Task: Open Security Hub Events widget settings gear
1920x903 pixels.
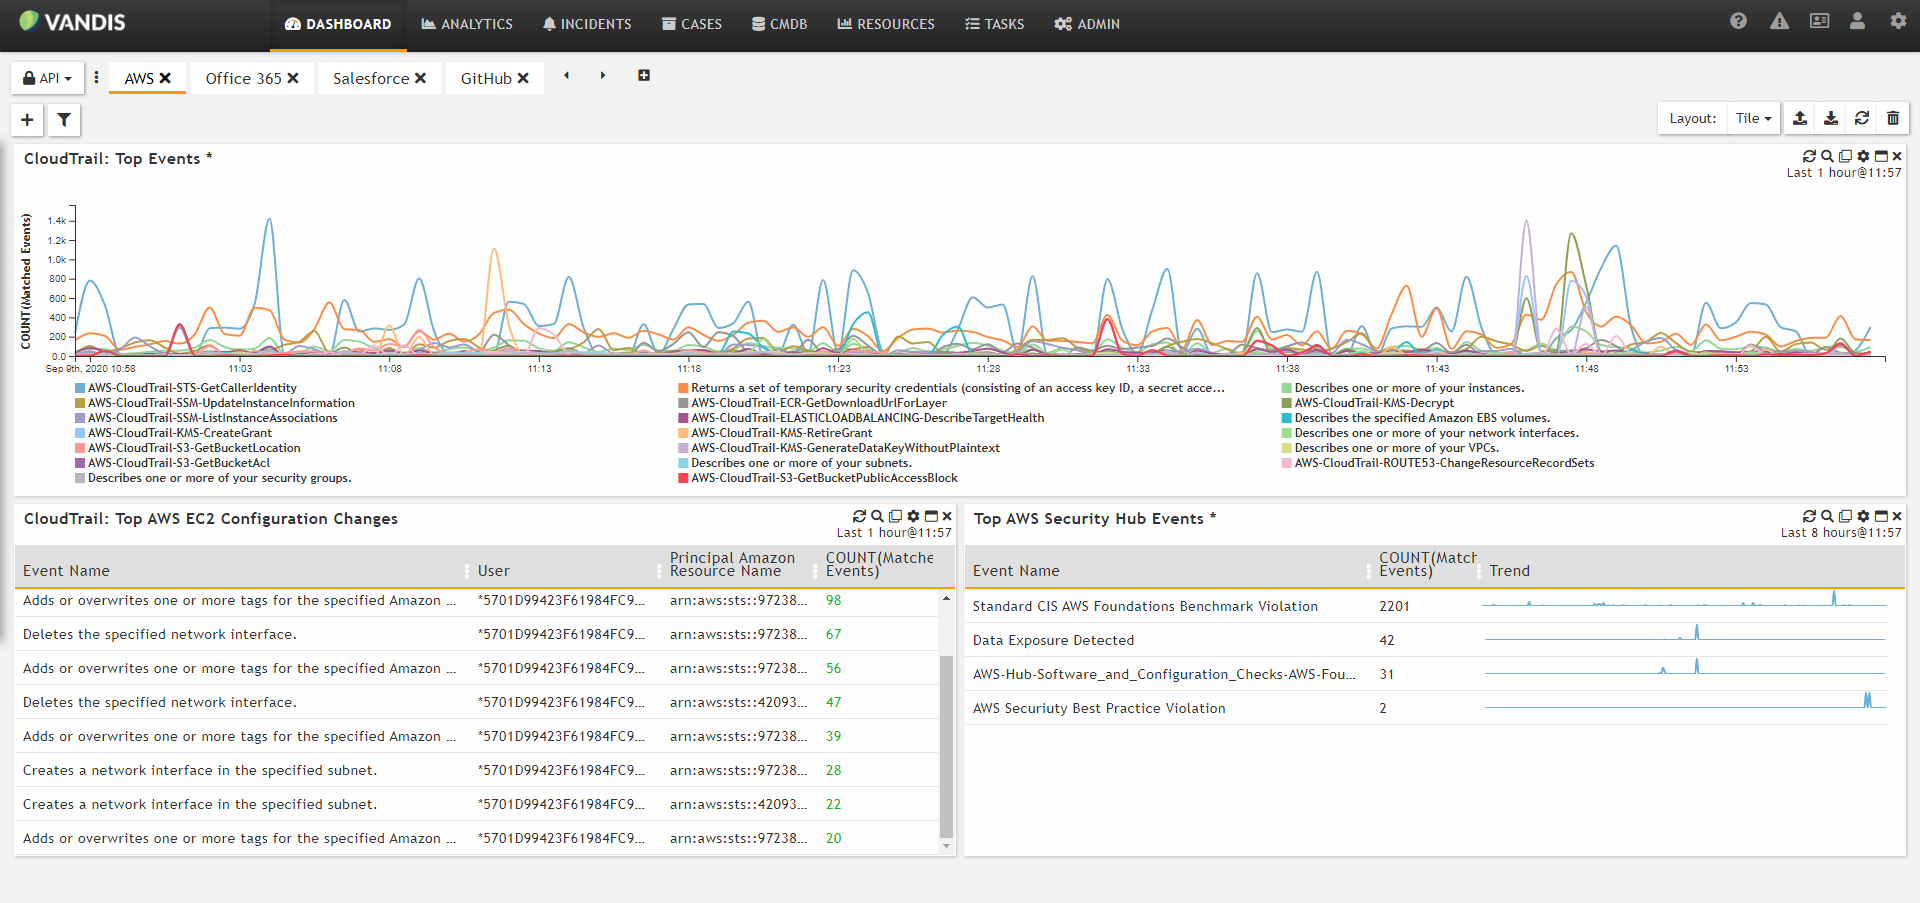Action: pos(1863,516)
